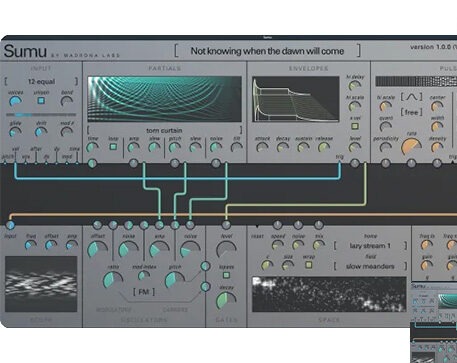Screen dimensions: 457x363
Task: Click the tilt knob in Partials
Action: [x=237, y=147]
